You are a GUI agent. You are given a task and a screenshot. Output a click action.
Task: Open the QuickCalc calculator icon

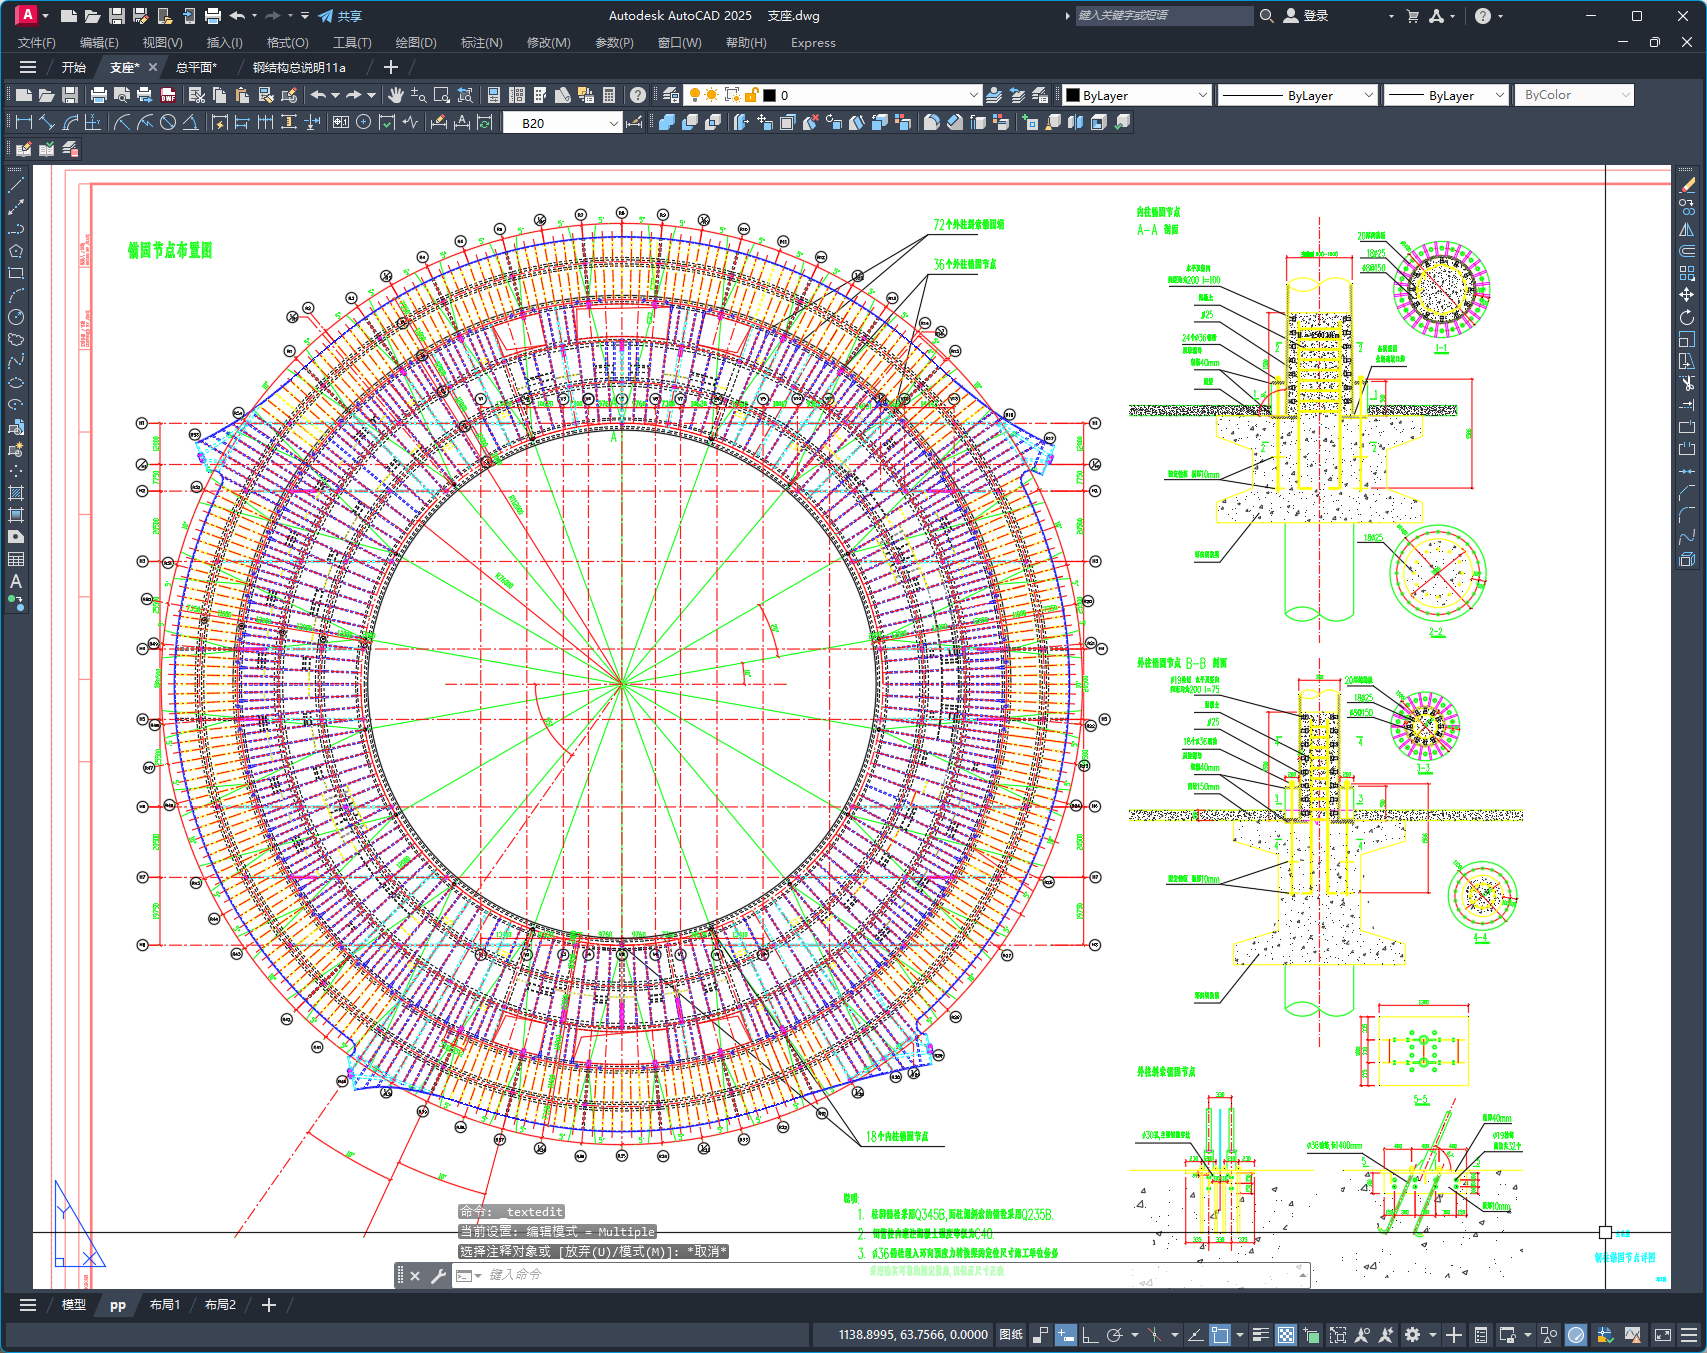pos(609,95)
